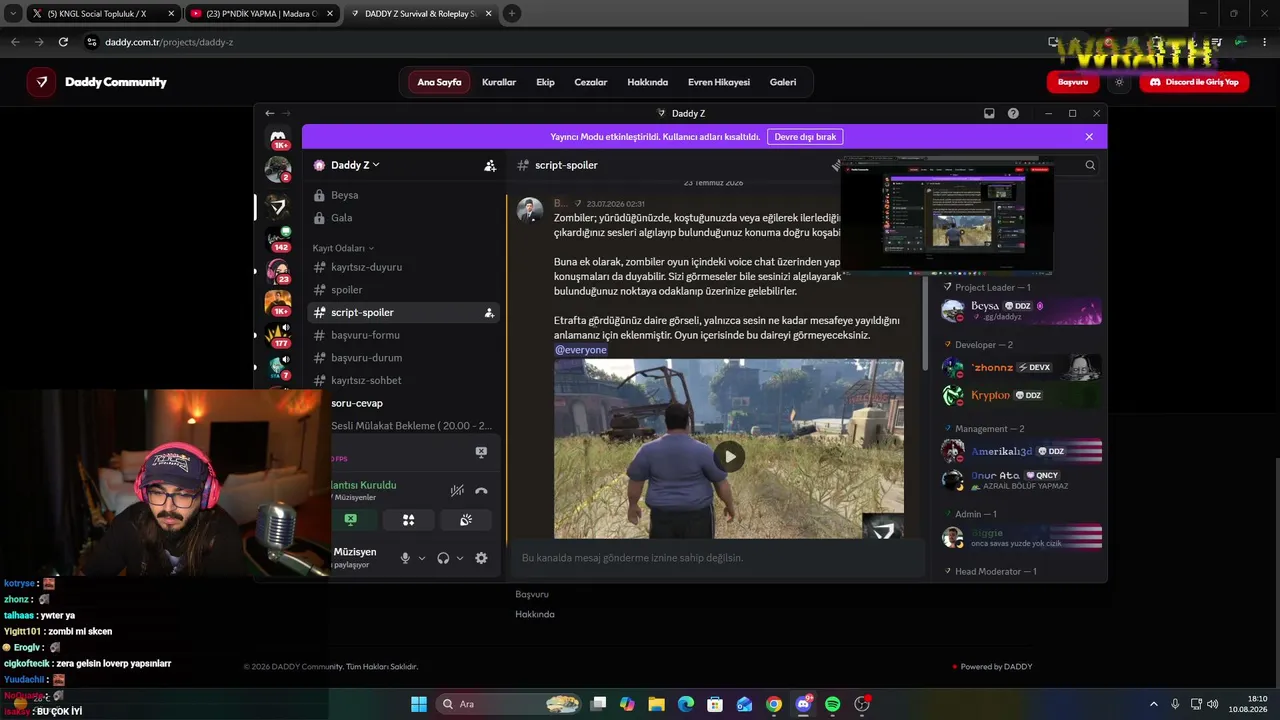The height and width of the screenshot is (720, 1280).
Task: Select the script-spoiler channel
Action: pos(403,313)
